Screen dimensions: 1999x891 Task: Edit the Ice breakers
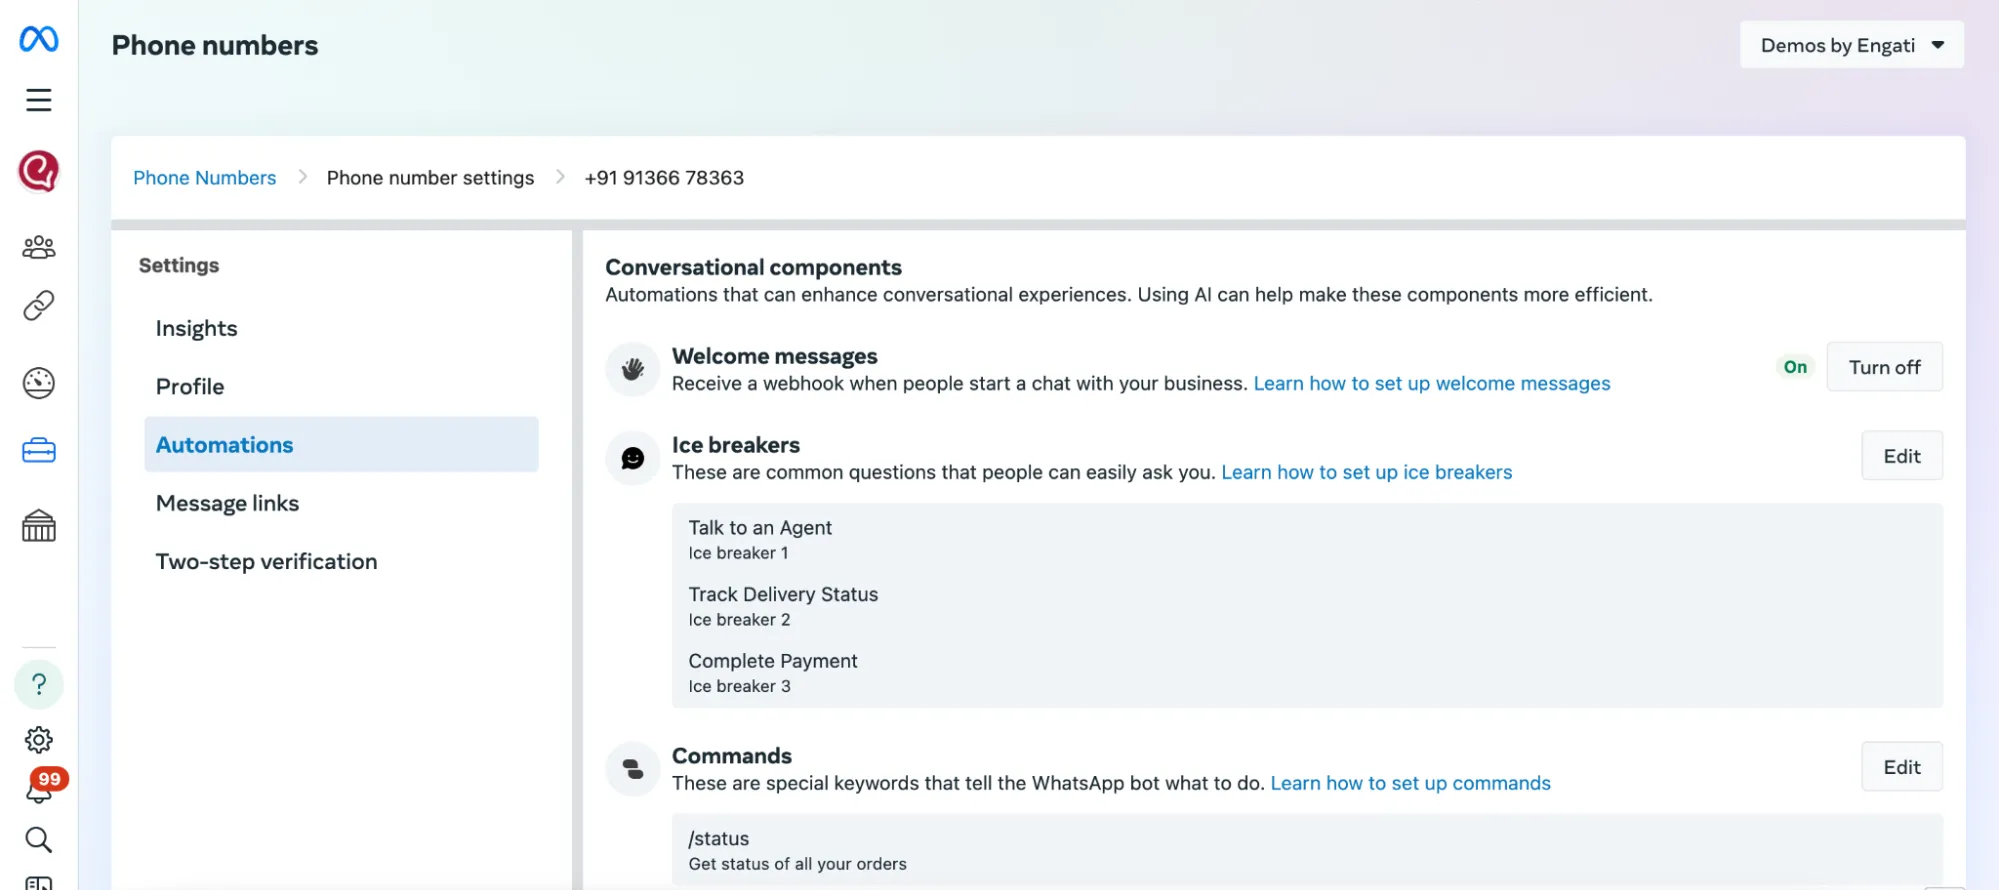[1902, 456]
